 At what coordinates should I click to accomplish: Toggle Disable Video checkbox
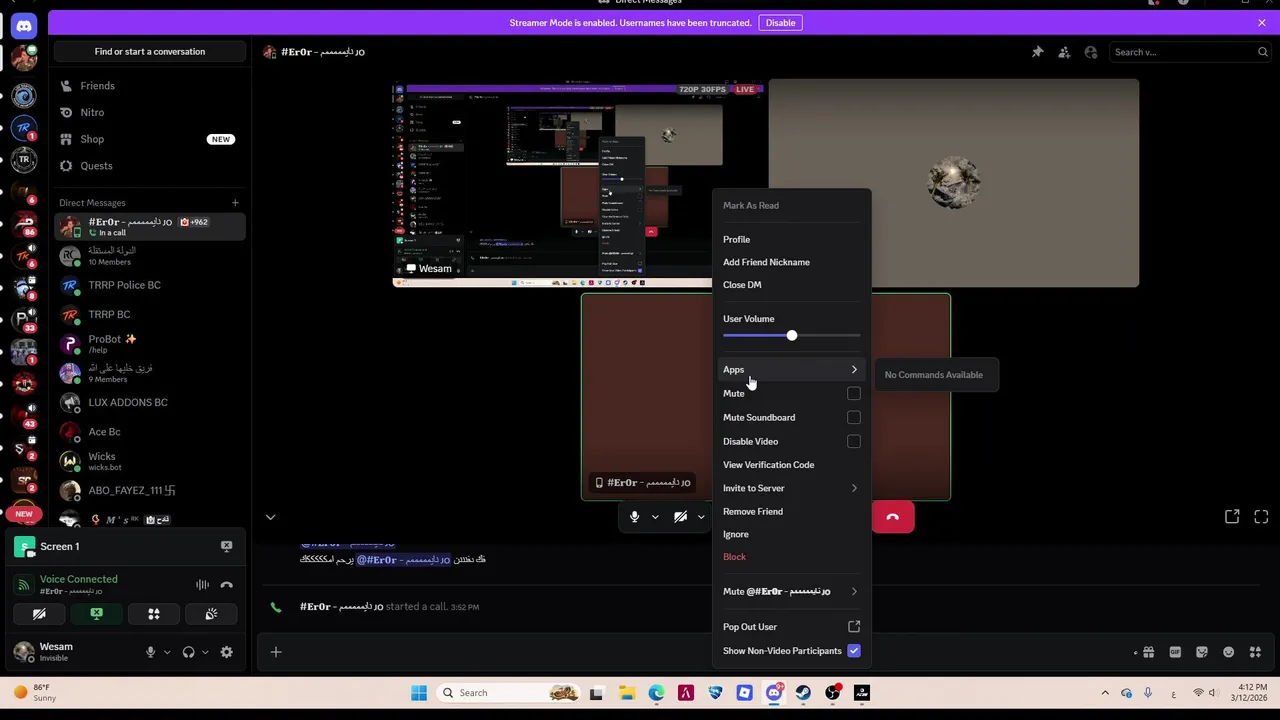pos(854,442)
